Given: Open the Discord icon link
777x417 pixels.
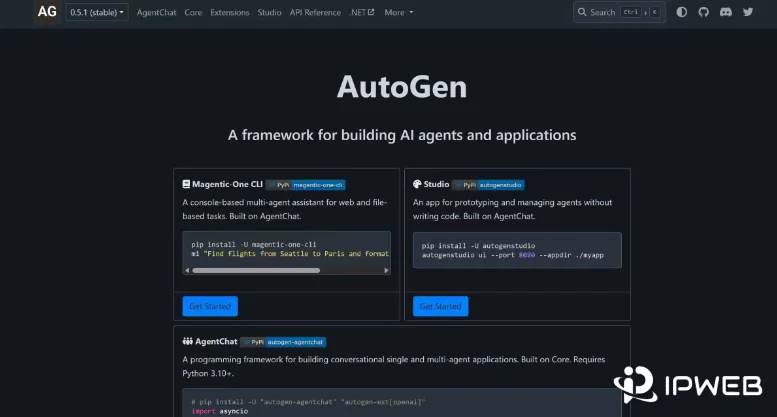Looking at the screenshot, I should 725,12.
